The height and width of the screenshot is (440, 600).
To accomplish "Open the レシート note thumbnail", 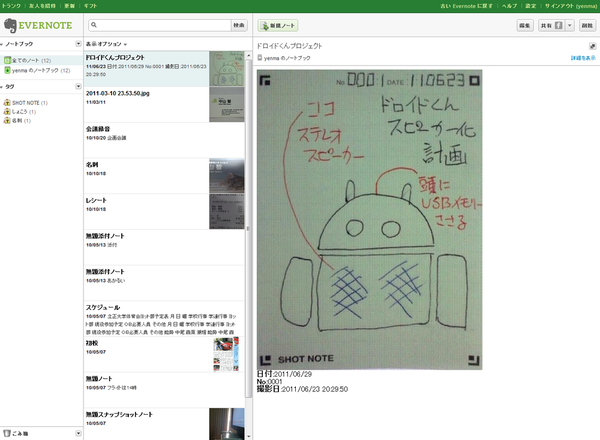I will point(227,212).
